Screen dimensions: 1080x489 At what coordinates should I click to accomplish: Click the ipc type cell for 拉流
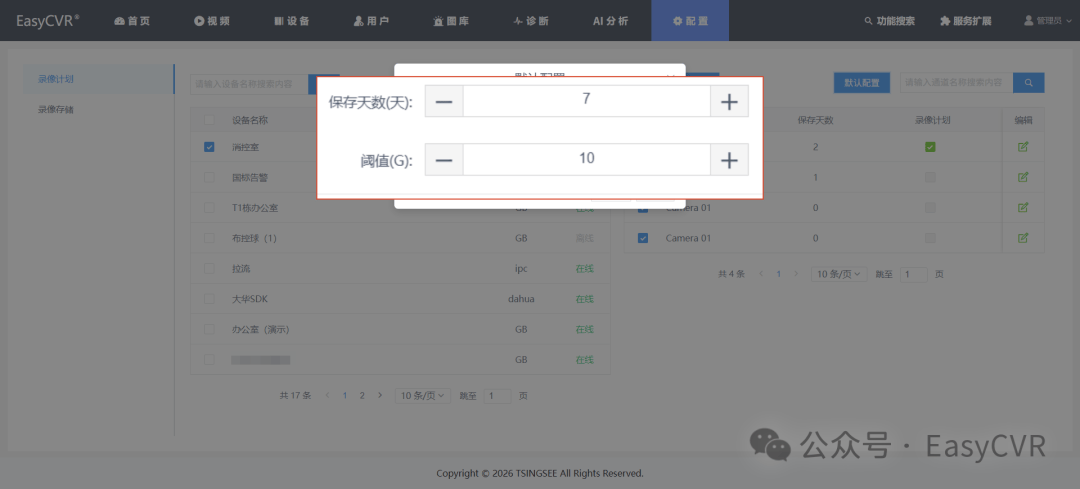point(521,269)
